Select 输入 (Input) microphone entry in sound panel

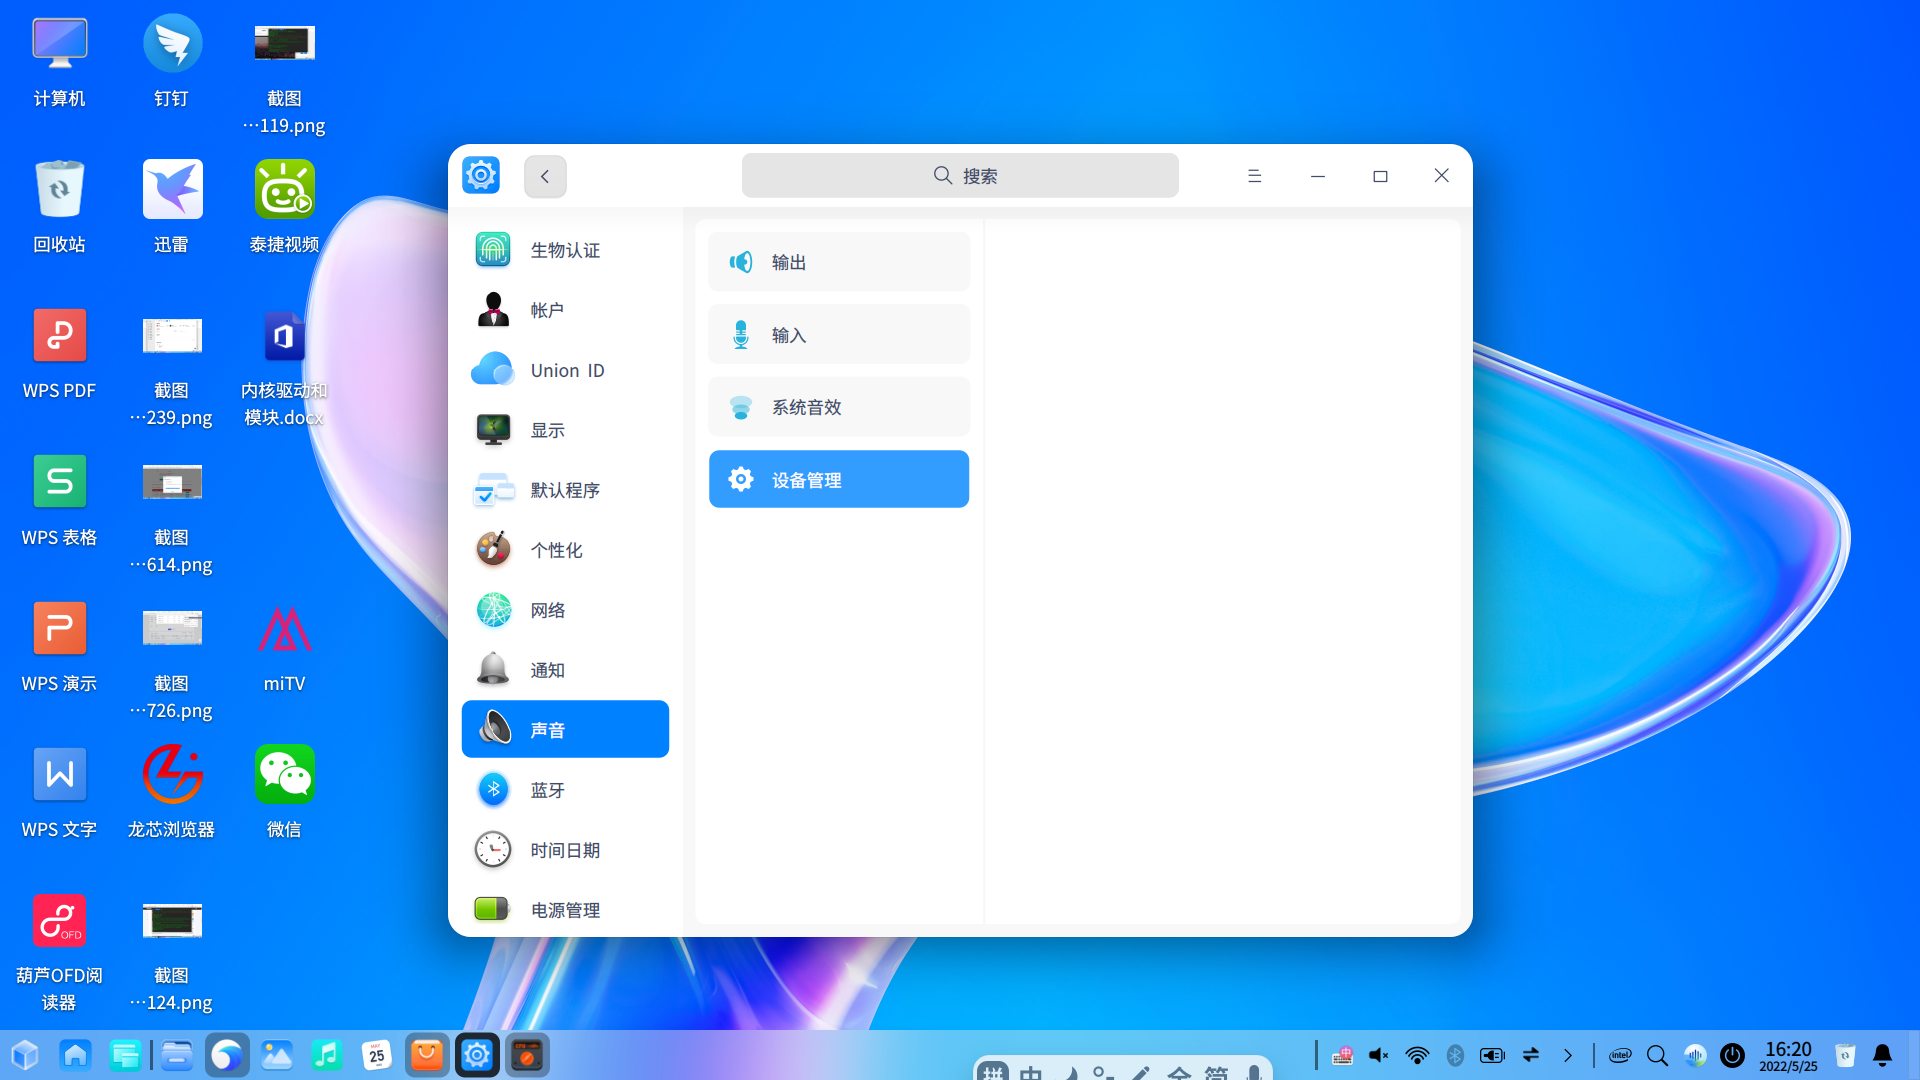839,334
